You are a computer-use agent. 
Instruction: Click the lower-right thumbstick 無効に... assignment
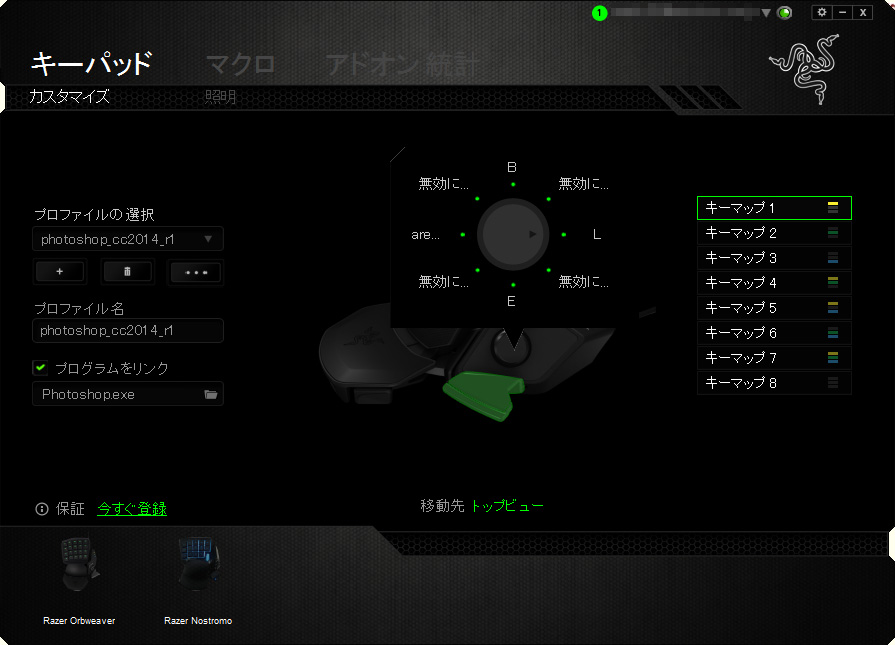[583, 281]
